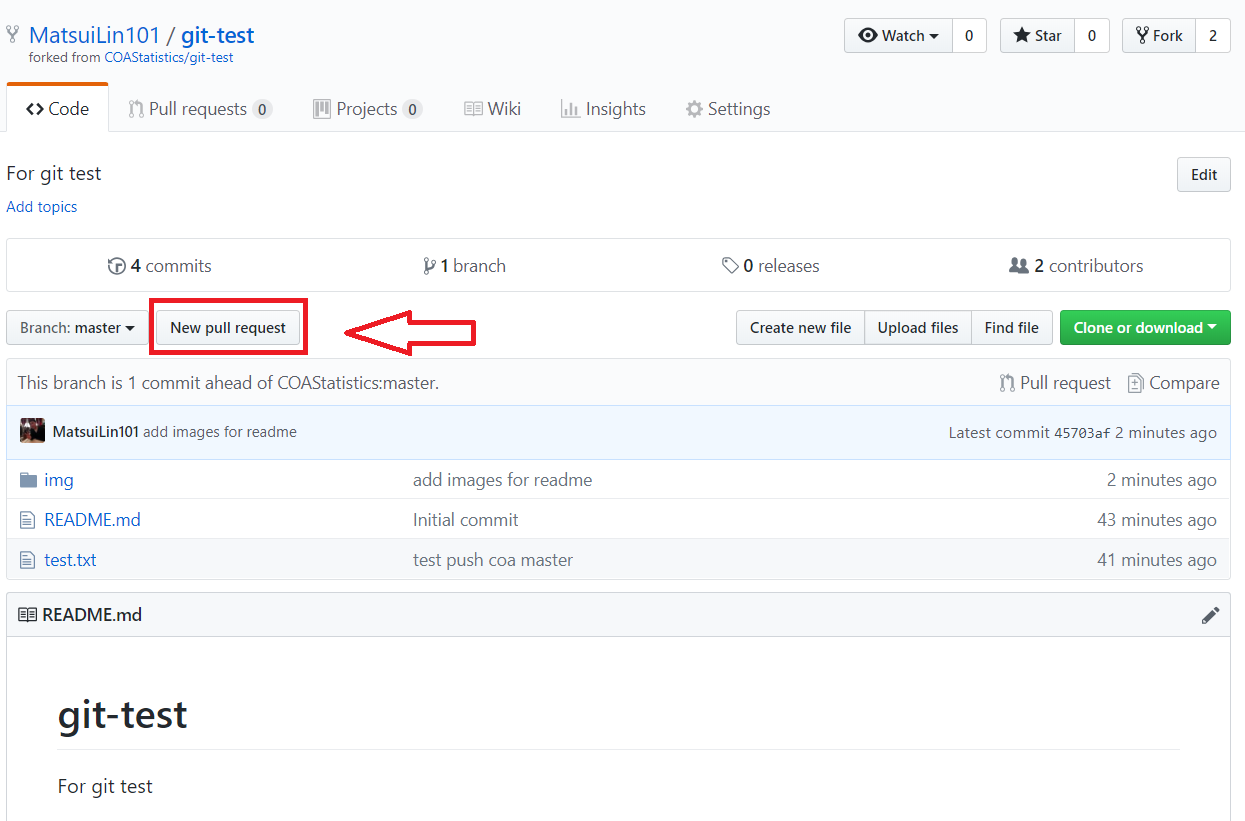Open the COAStatistics/git-test fork source link
Image resolution: width=1245 pixels, height=821 pixels.
[168, 58]
